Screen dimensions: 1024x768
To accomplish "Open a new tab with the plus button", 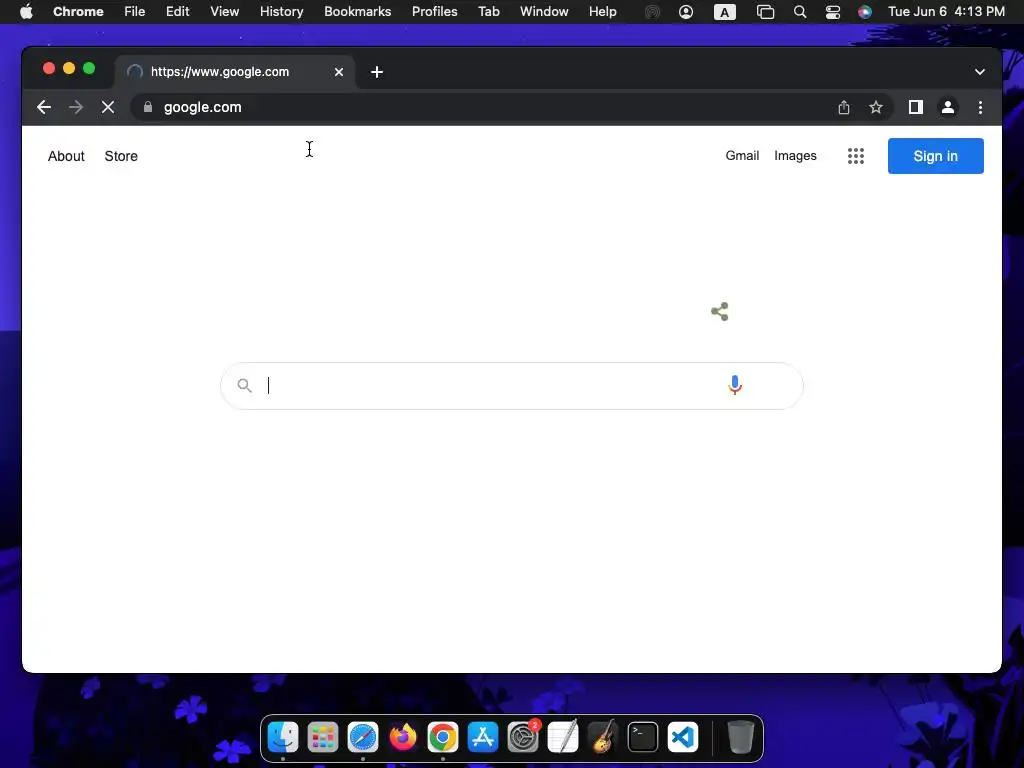I will click(377, 72).
